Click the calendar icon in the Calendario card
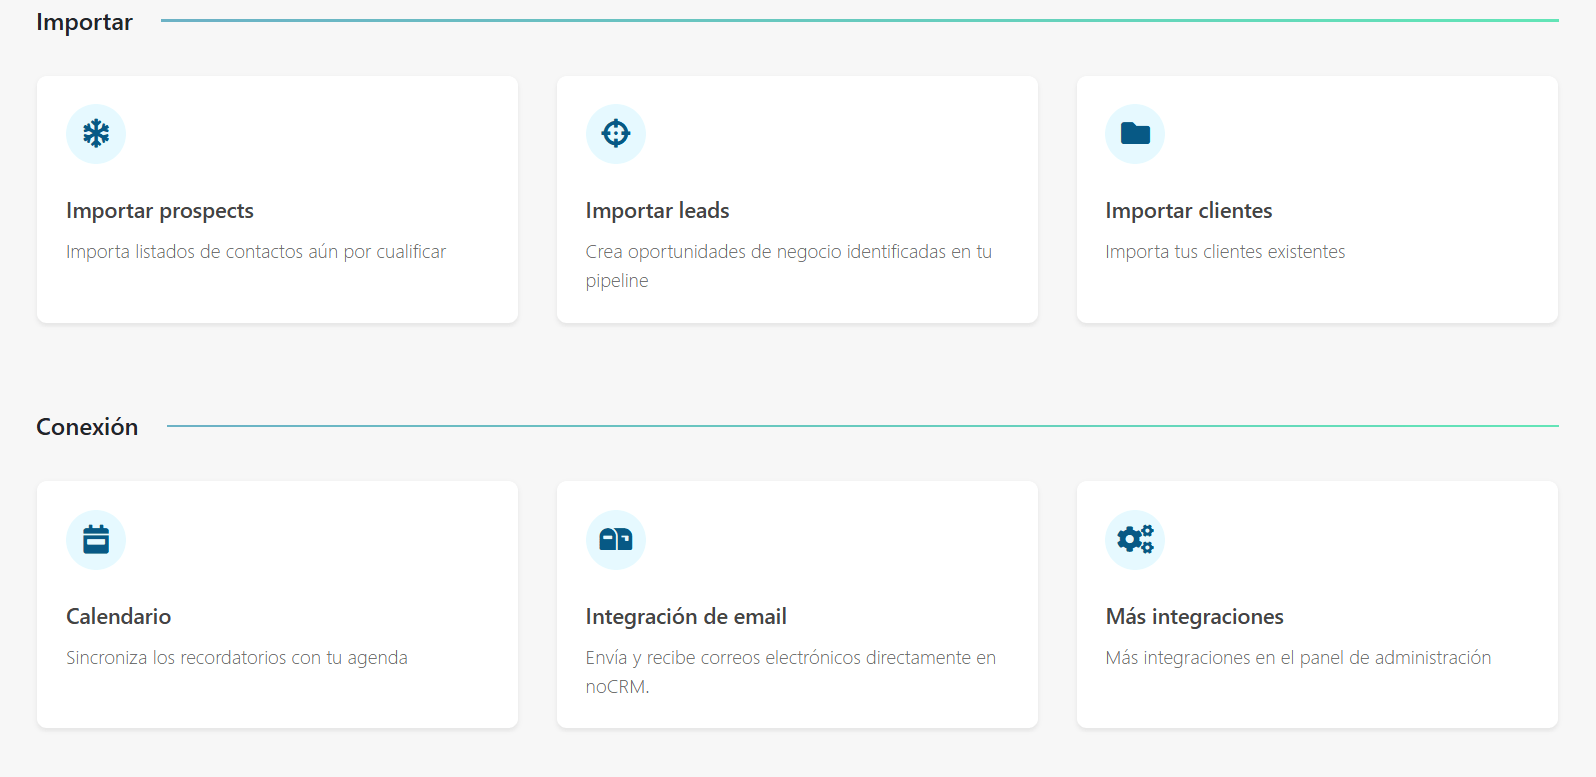The image size is (1596, 777). pyautogui.click(x=96, y=540)
